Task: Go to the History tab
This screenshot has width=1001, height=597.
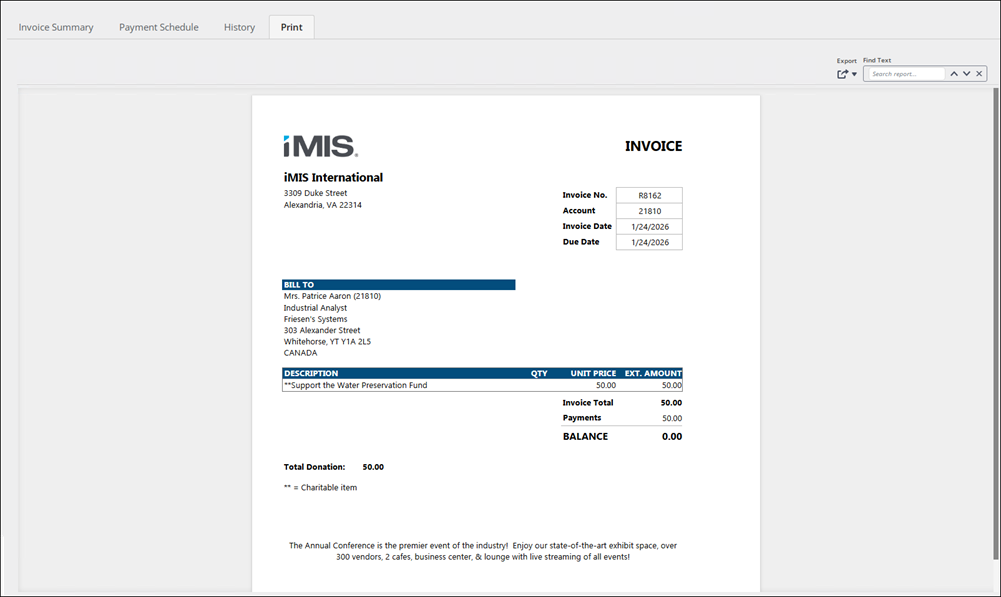Action: pos(239,27)
